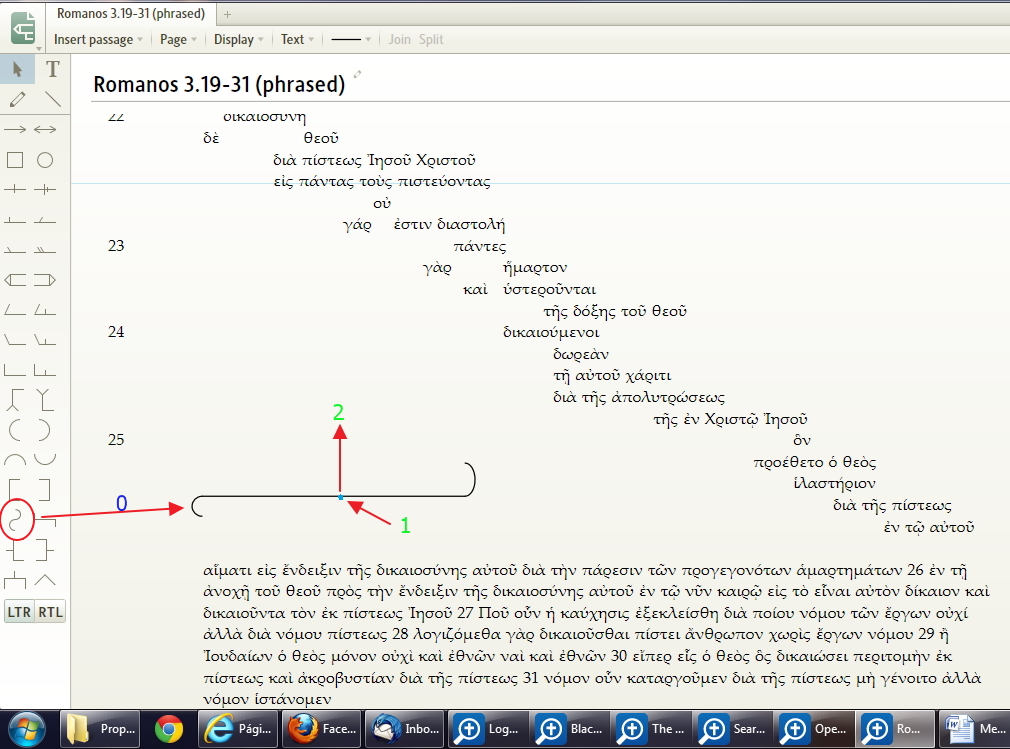Screen dimensions: 1010x749
Task: Select the arrow pointer tool
Action: coord(17,69)
